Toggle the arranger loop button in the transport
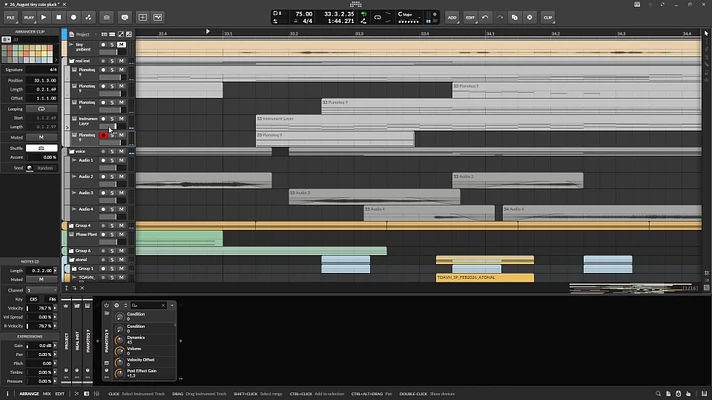Image resolution: width=712 pixels, height=400 pixels. [377, 17]
